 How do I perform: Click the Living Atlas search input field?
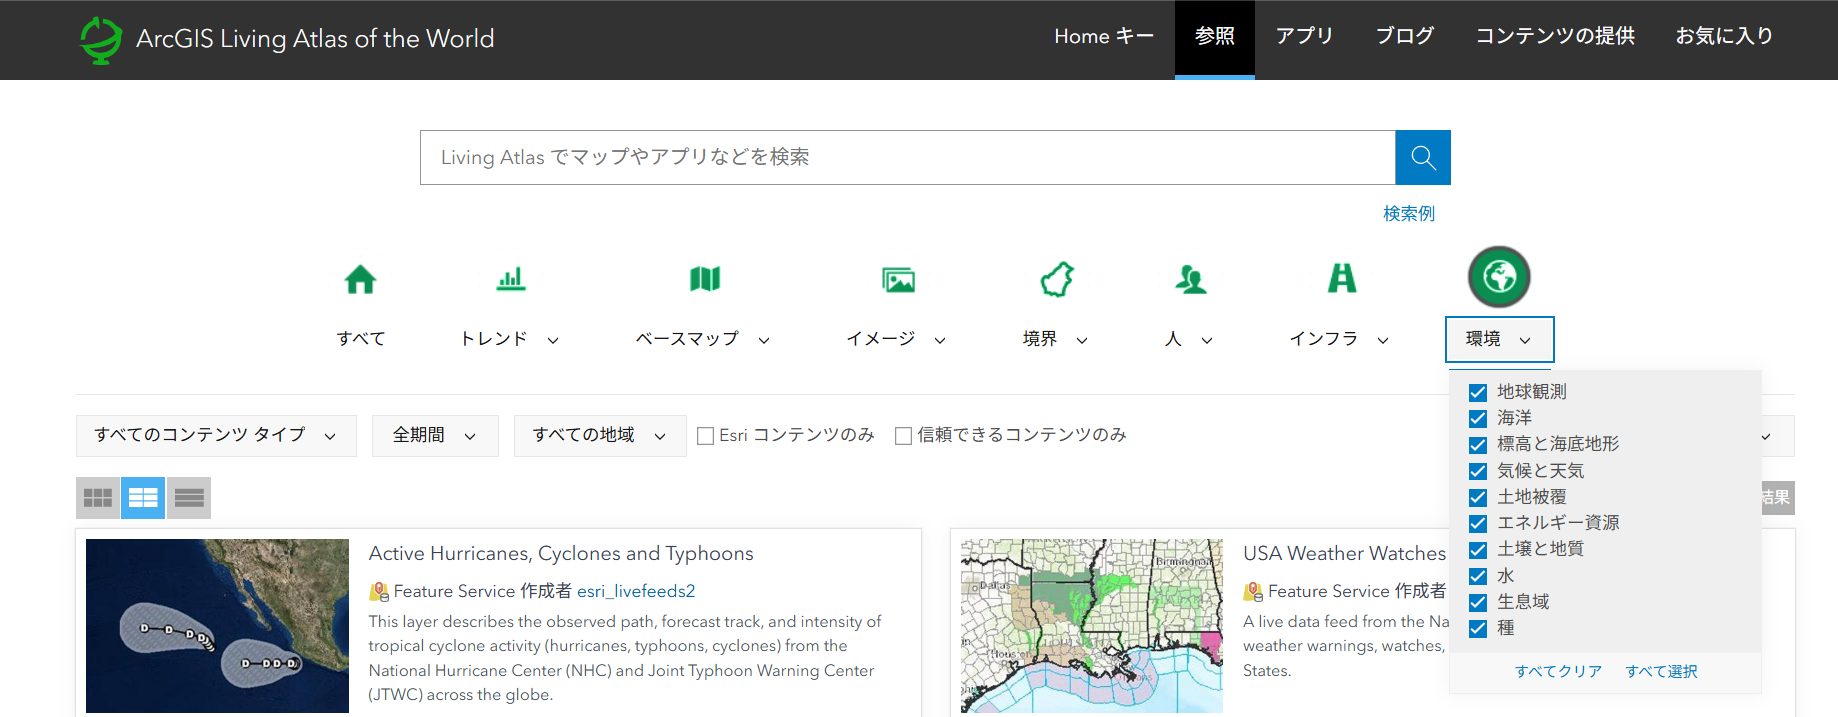(x=906, y=158)
